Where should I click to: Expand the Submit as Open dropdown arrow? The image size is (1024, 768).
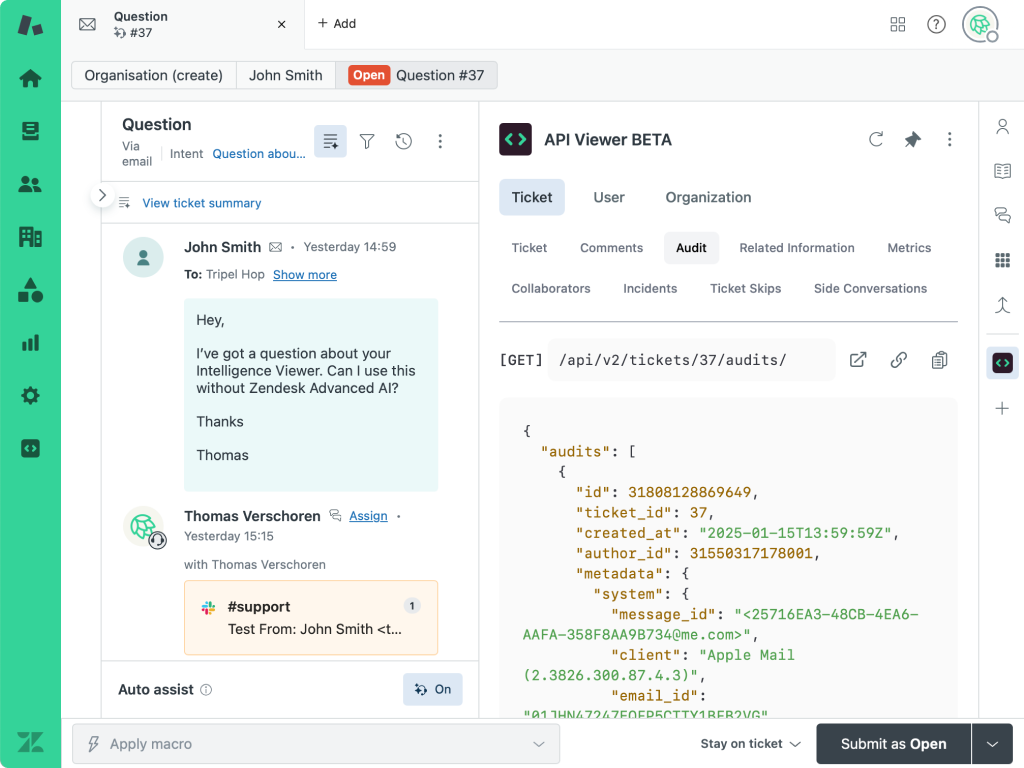992,744
